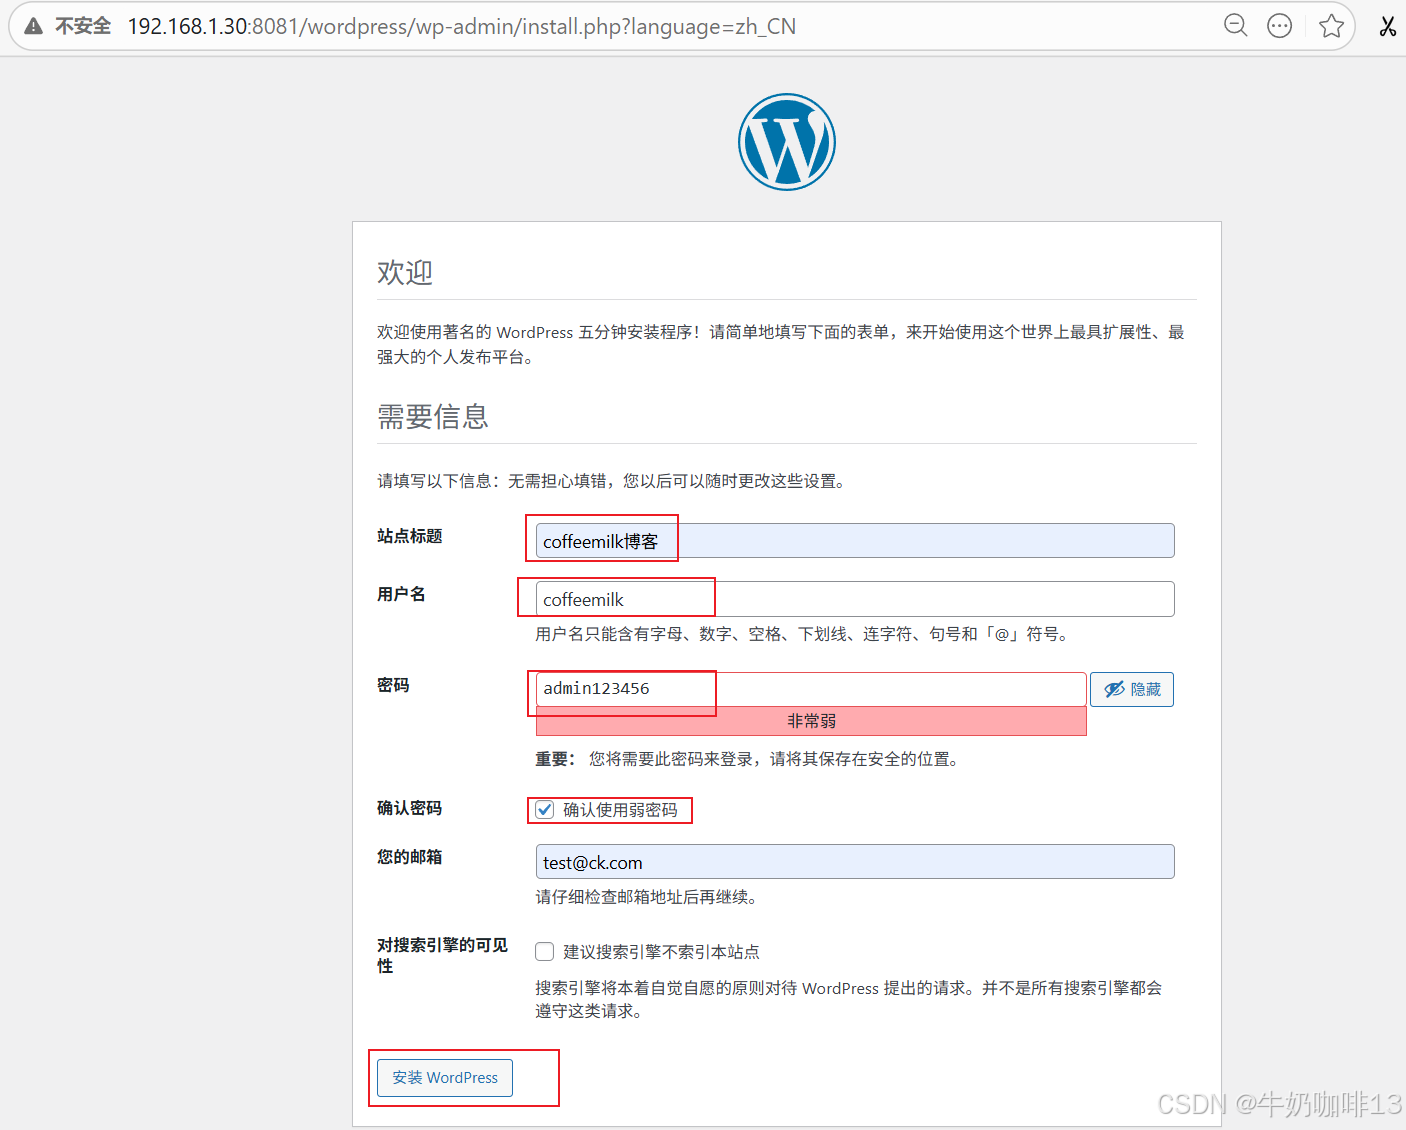Click the 对搜索引擎的可见性 label
Image resolution: width=1406 pixels, height=1130 pixels.
(442, 955)
